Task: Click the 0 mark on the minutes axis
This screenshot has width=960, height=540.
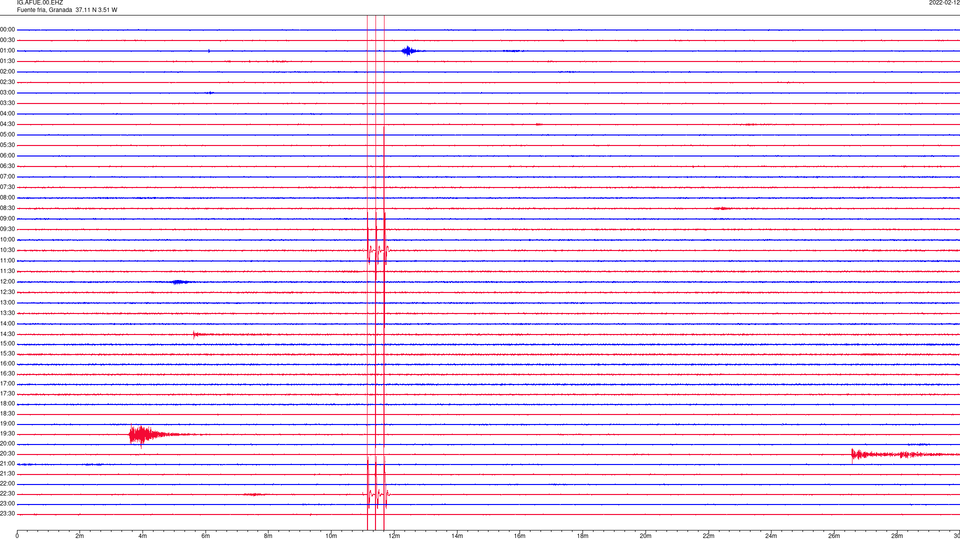Action: 17,536
